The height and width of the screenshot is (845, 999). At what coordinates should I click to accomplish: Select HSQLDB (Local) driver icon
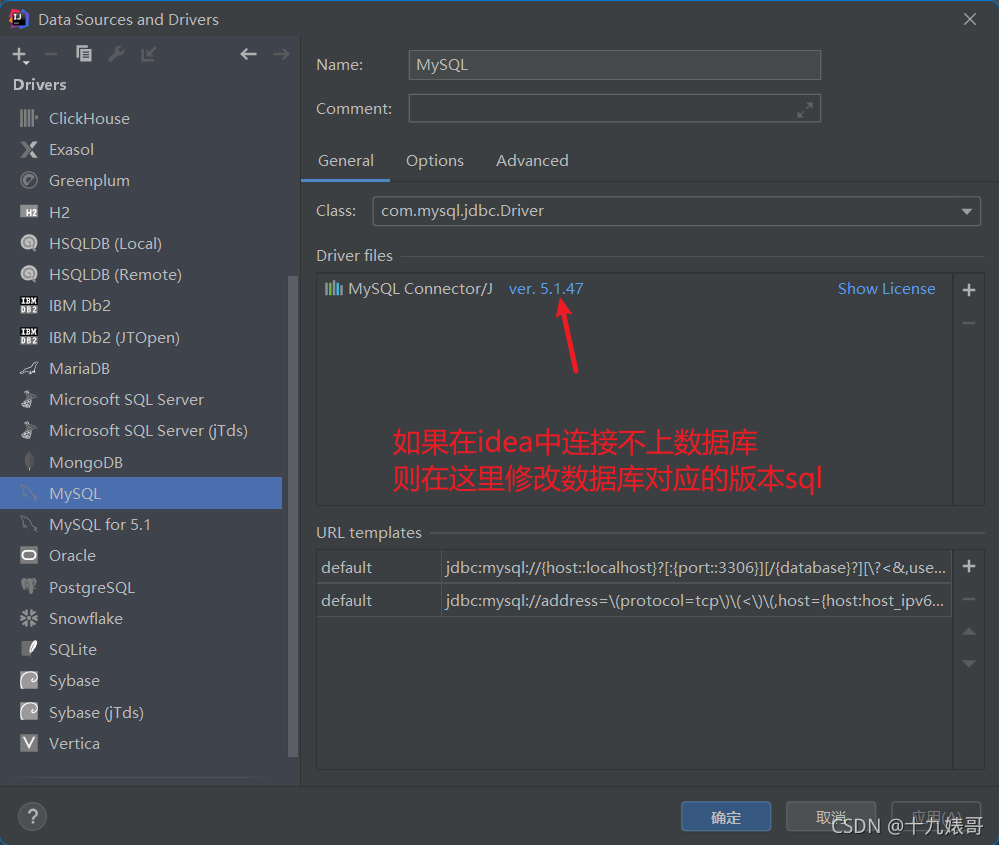click(29, 243)
